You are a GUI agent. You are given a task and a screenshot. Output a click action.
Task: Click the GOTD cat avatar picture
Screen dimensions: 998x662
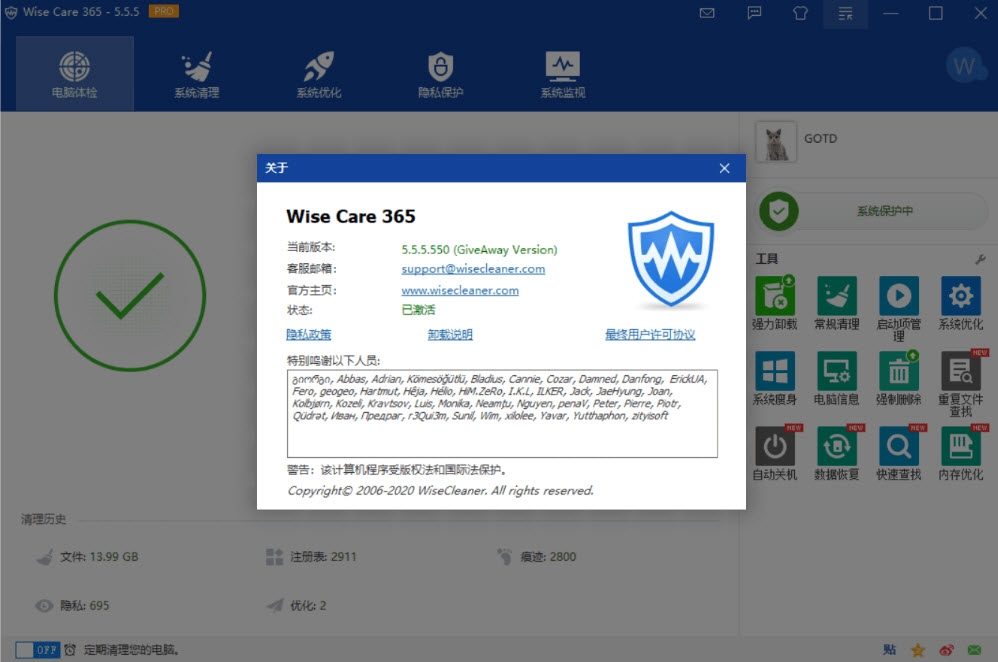775,142
